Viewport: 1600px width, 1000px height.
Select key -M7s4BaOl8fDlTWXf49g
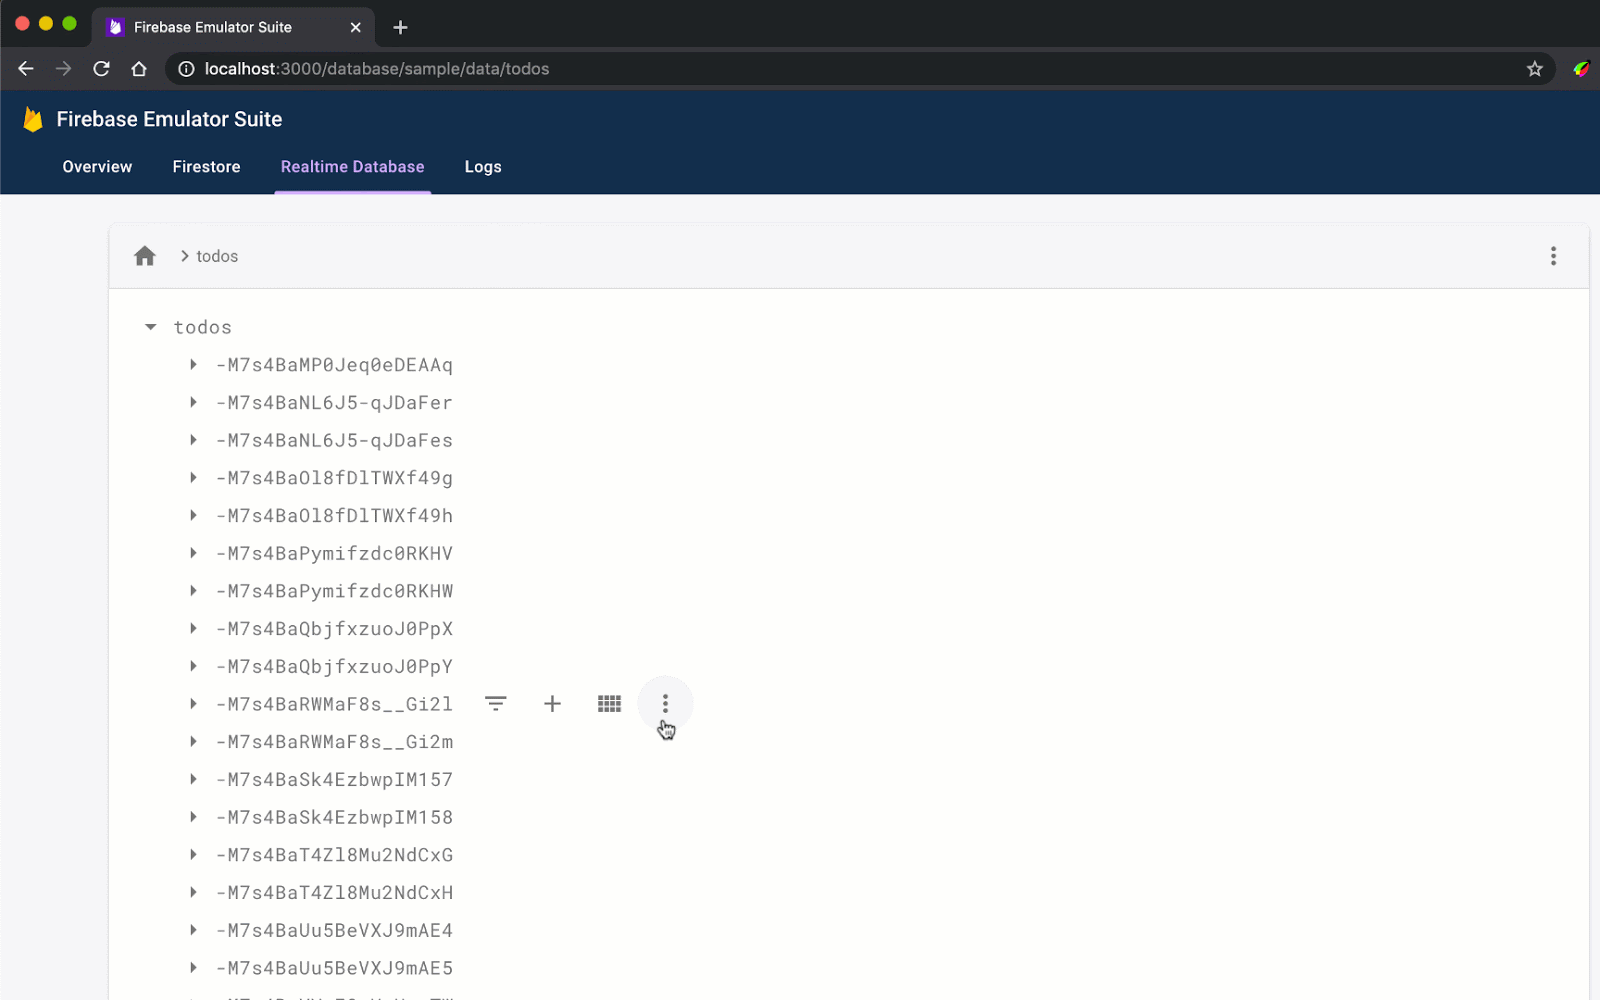[334, 478]
